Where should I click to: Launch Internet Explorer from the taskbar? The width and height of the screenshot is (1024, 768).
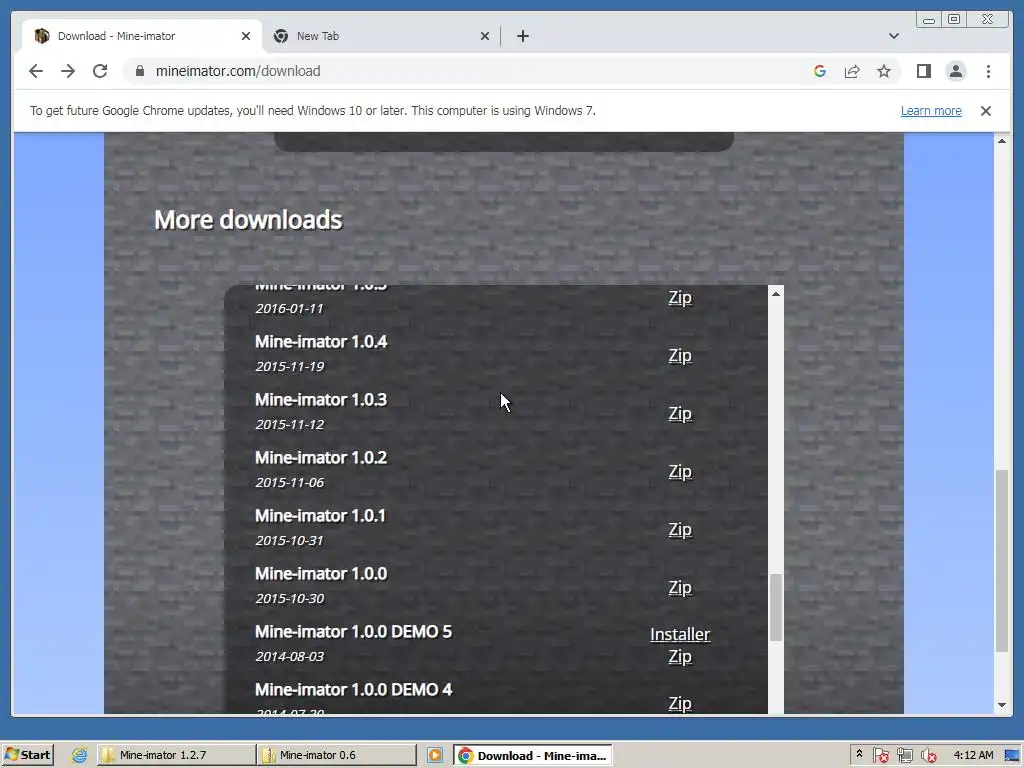[x=80, y=755]
